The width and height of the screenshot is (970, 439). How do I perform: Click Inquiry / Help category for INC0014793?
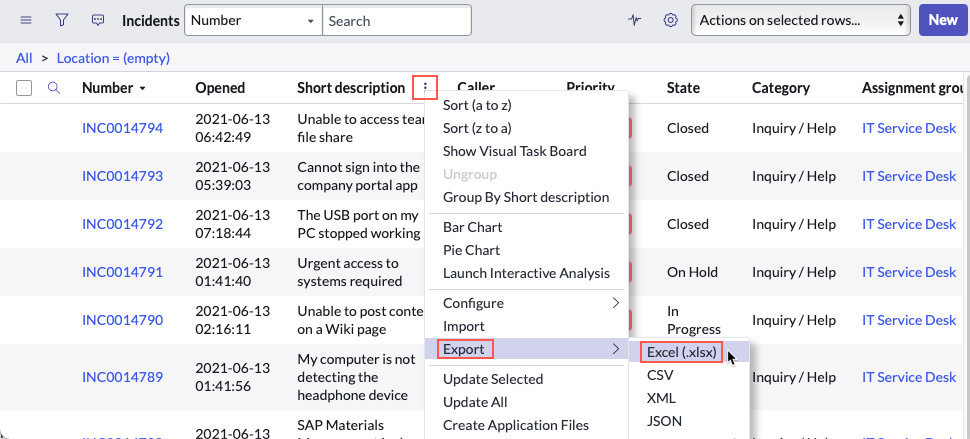[x=794, y=176]
